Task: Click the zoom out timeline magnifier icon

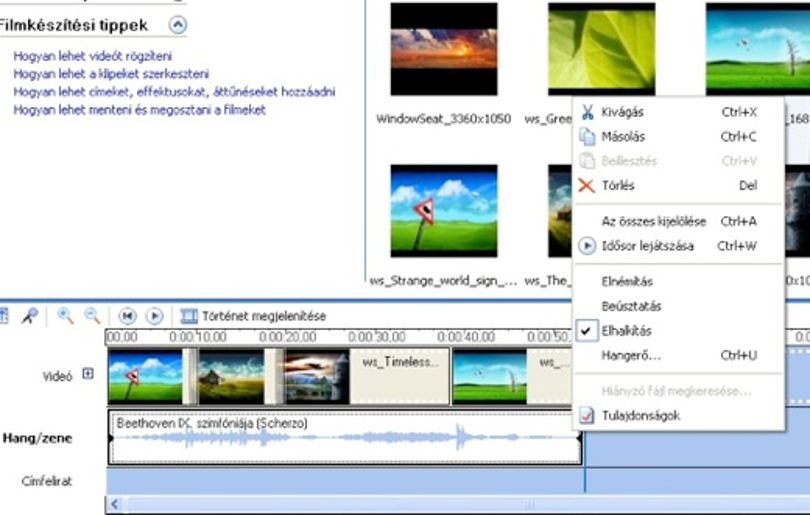Action: click(x=92, y=316)
